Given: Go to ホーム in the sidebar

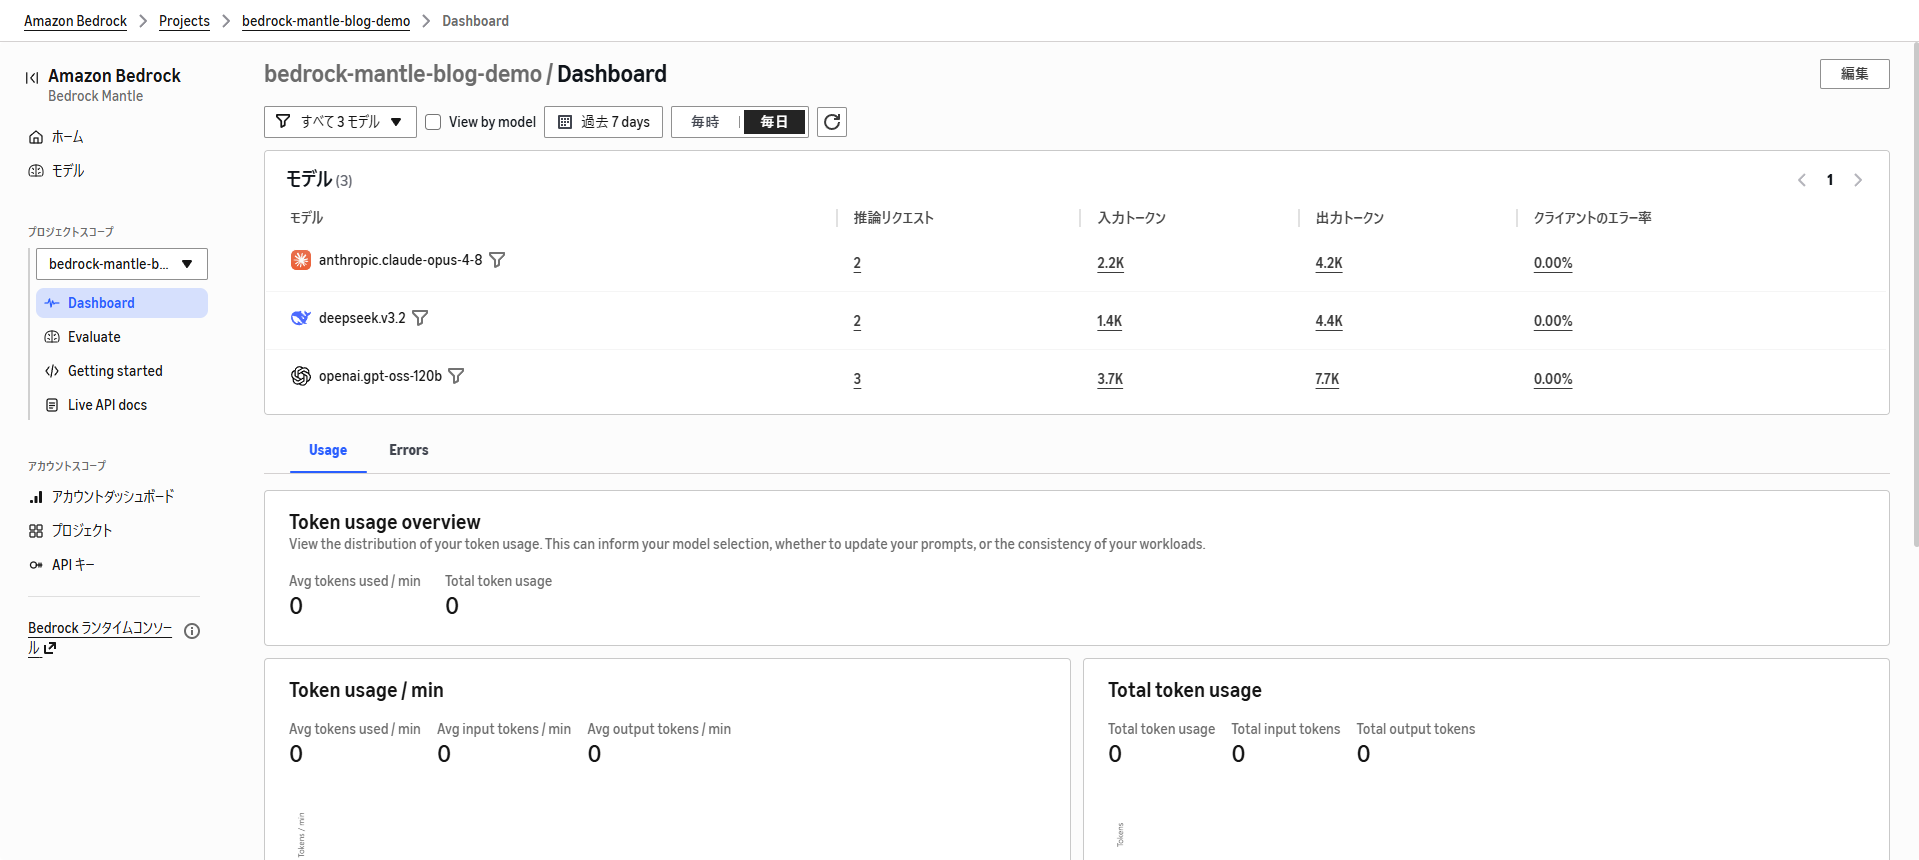Looking at the screenshot, I should point(67,137).
